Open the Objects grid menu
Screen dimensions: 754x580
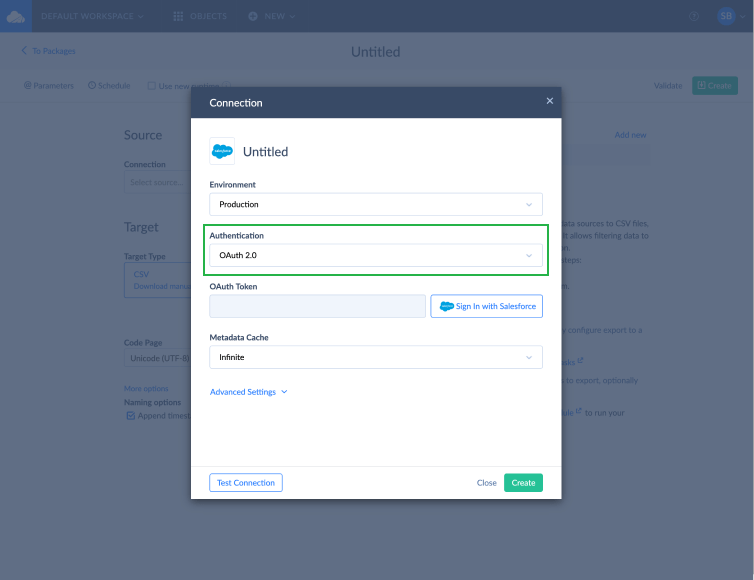pyautogui.click(x=200, y=16)
